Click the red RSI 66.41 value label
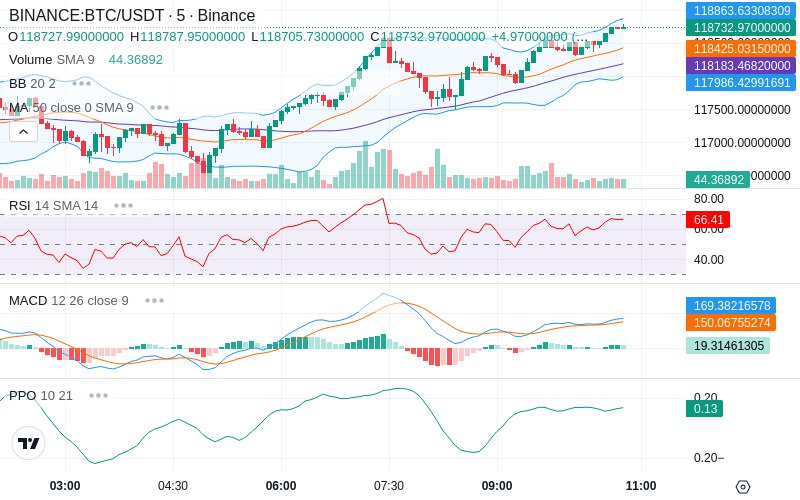Screen dimensions: 800x500 coord(708,219)
